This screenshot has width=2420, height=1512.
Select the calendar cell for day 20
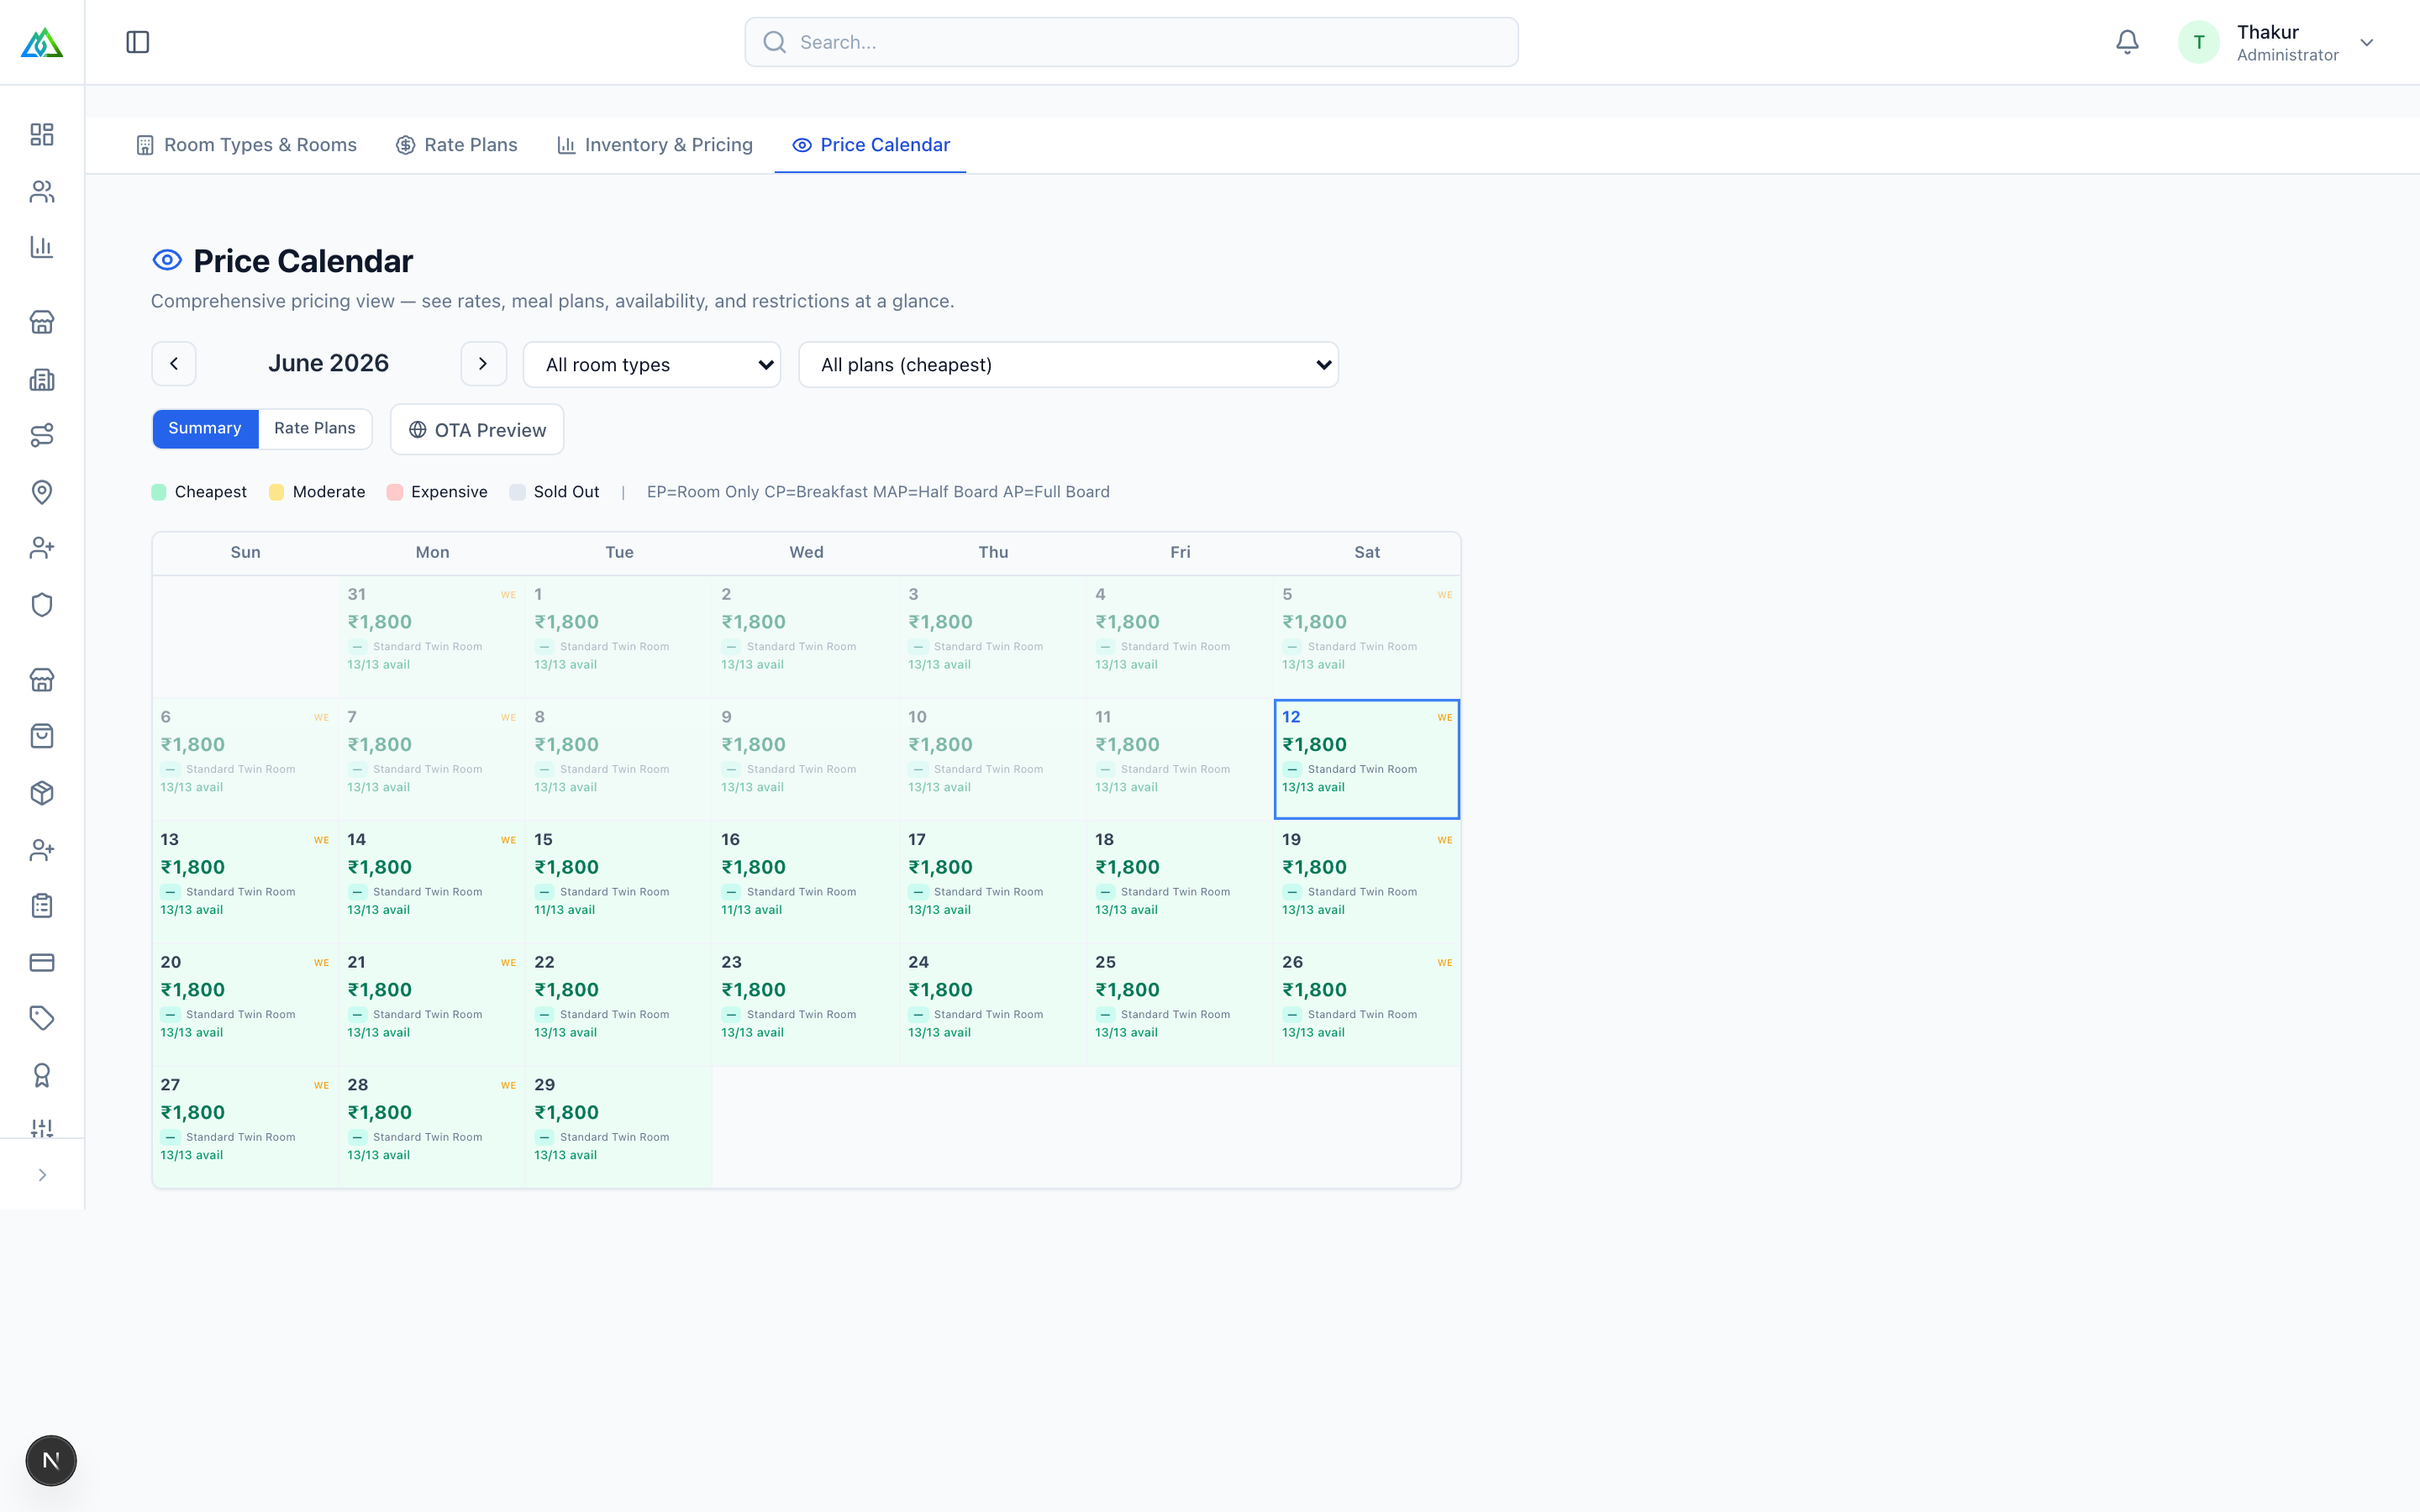pos(245,1004)
